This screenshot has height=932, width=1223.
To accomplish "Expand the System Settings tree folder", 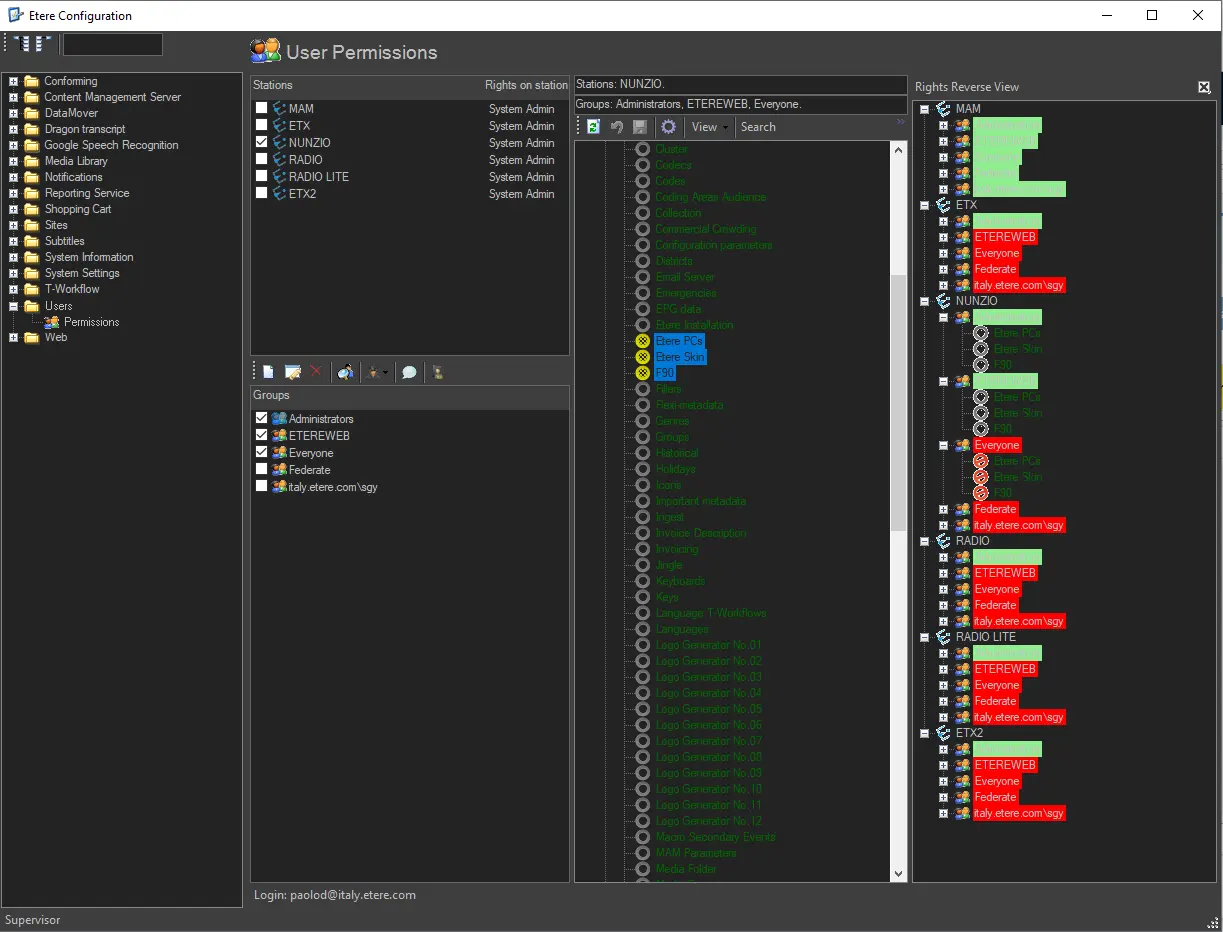I will pyautogui.click(x=14, y=273).
